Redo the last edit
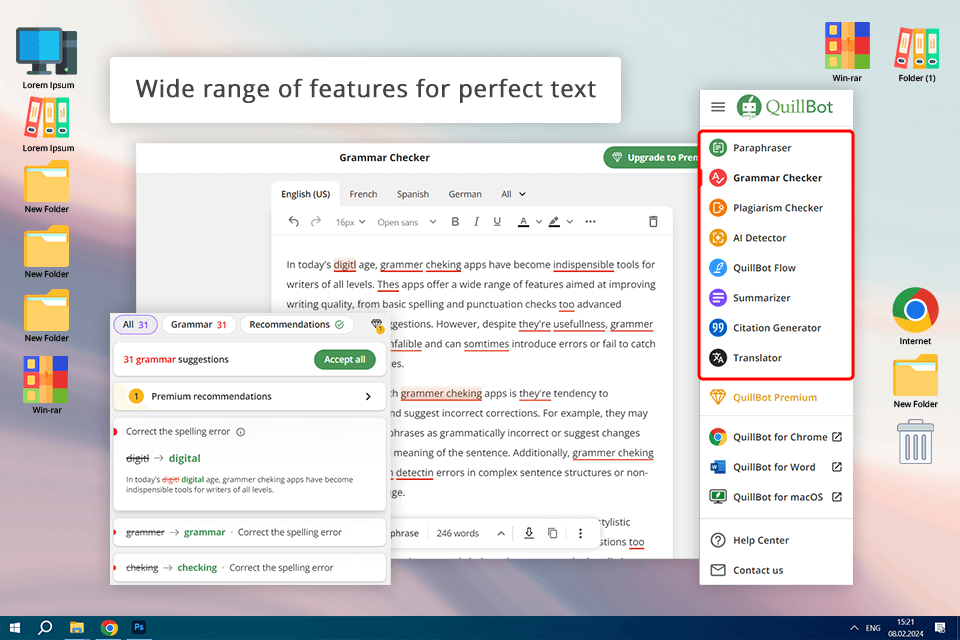960x640 pixels. (316, 222)
